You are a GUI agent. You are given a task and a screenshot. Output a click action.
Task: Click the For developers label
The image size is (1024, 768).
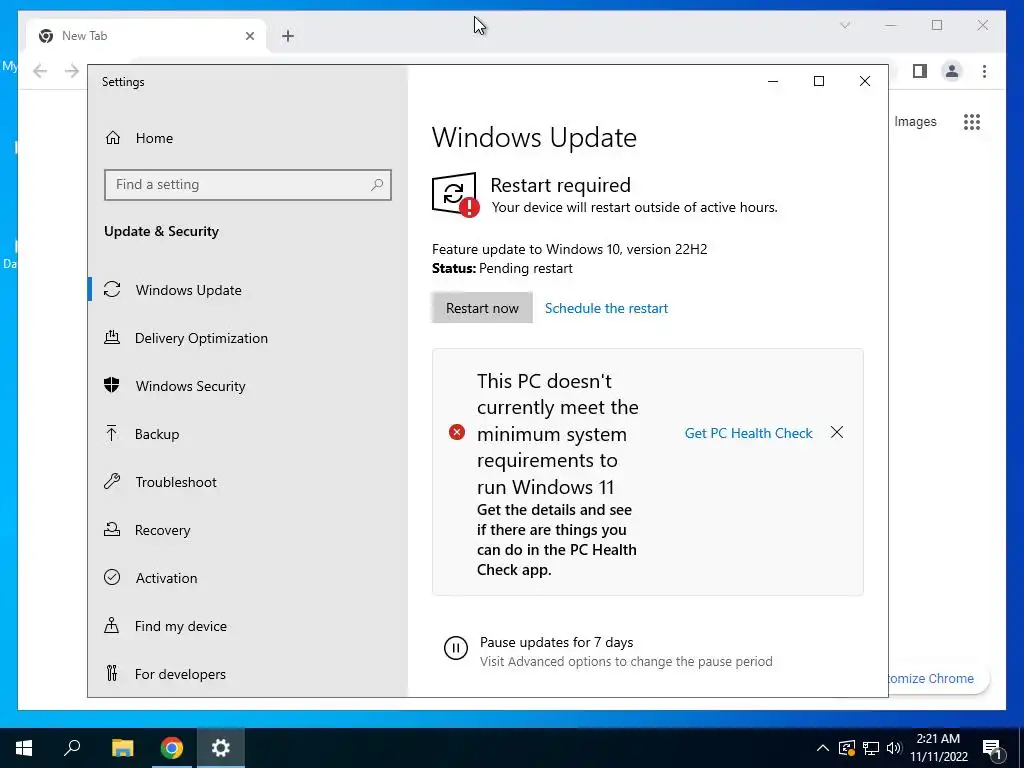pyautogui.click(x=180, y=674)
